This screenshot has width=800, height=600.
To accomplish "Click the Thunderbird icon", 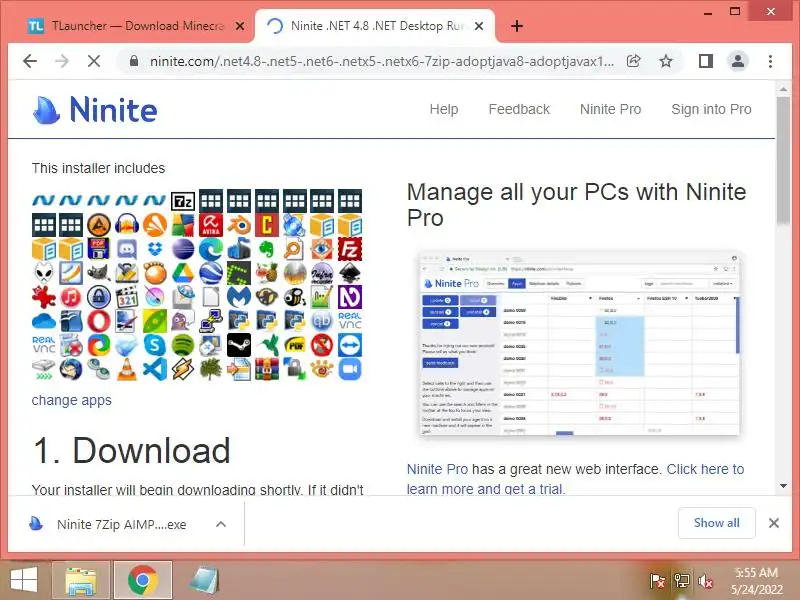I will pyautogui.click(x=71, y=369).
